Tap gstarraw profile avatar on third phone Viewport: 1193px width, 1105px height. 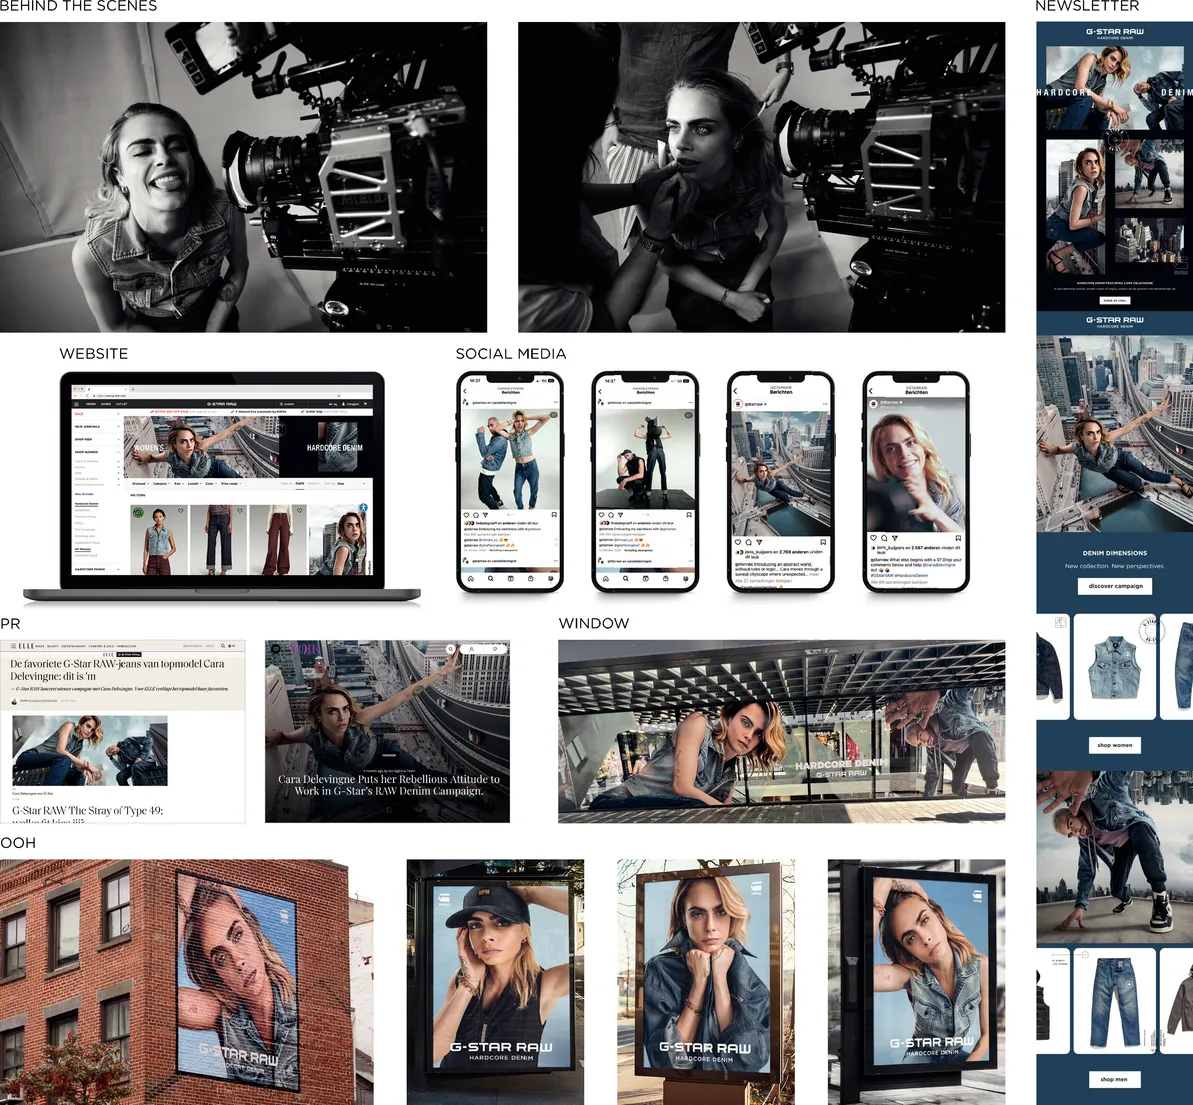pos(738,404)
